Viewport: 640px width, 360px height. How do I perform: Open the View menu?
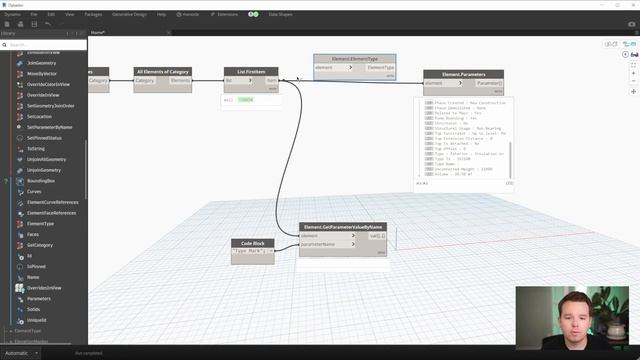point(70,14)
